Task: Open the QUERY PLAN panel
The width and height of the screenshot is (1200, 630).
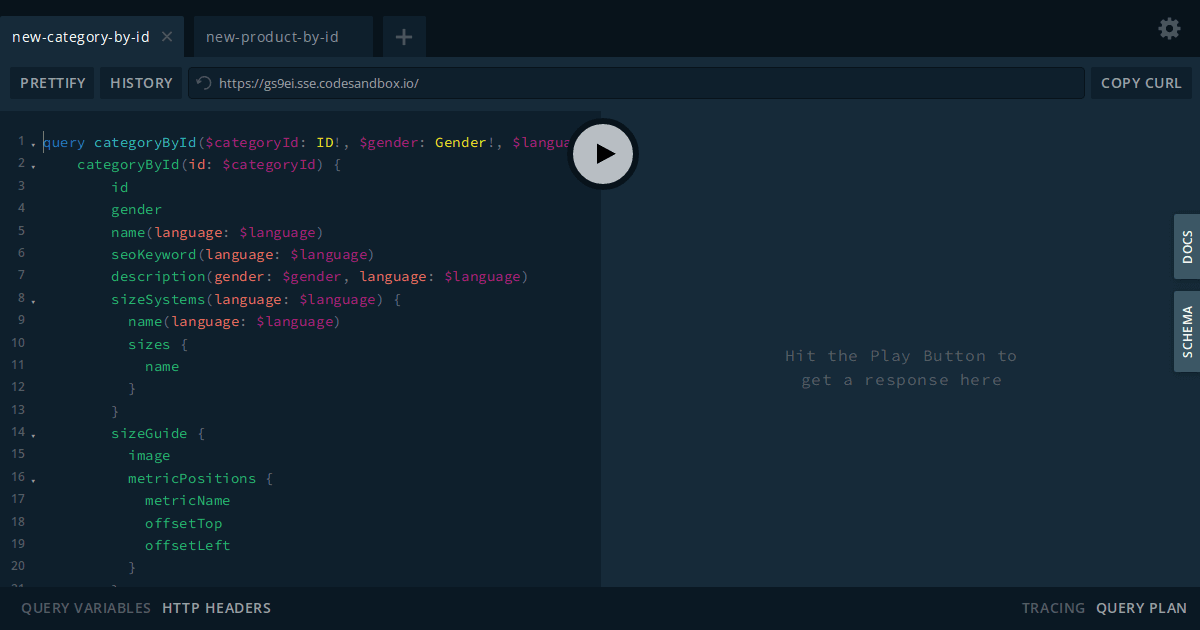Action: coord(1141,607)
